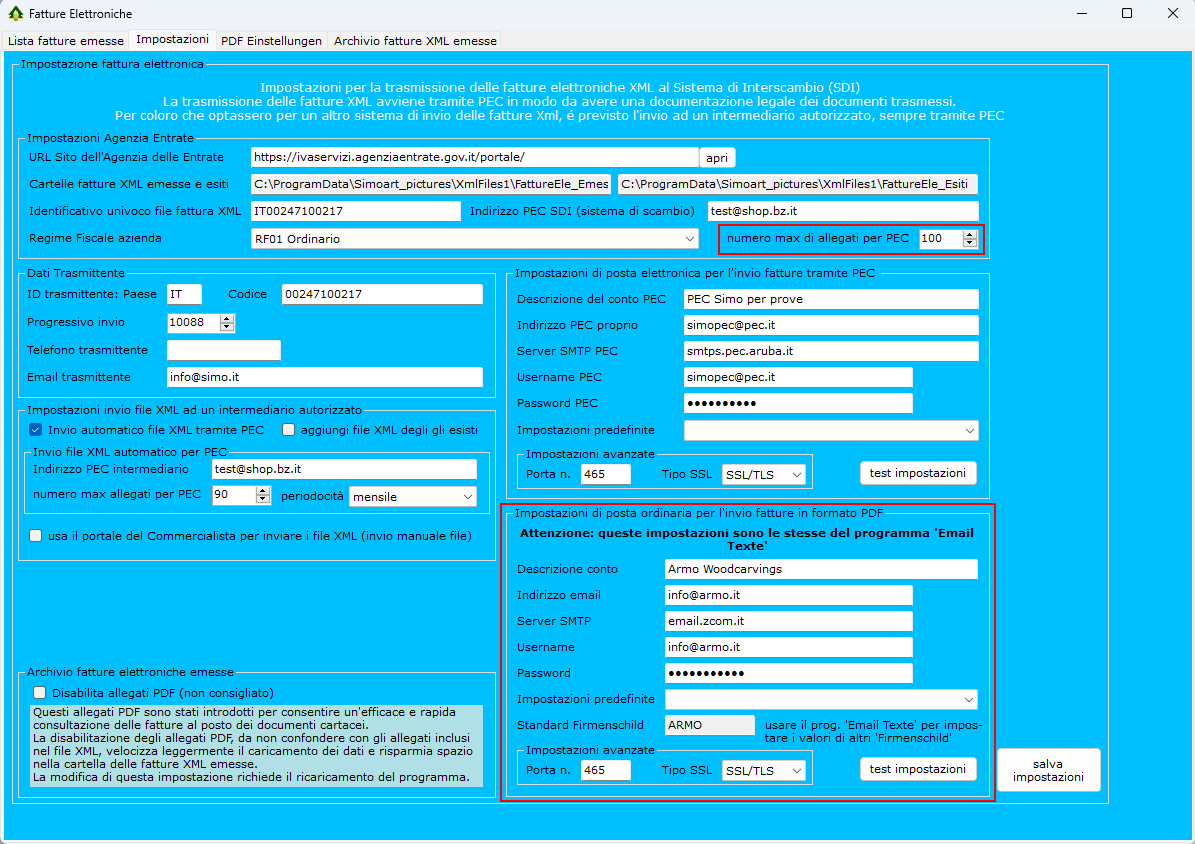The width and height of the screenshot is (1195, 844).
Task: Click the trasmittente Codice field
Action: (382, 294)
